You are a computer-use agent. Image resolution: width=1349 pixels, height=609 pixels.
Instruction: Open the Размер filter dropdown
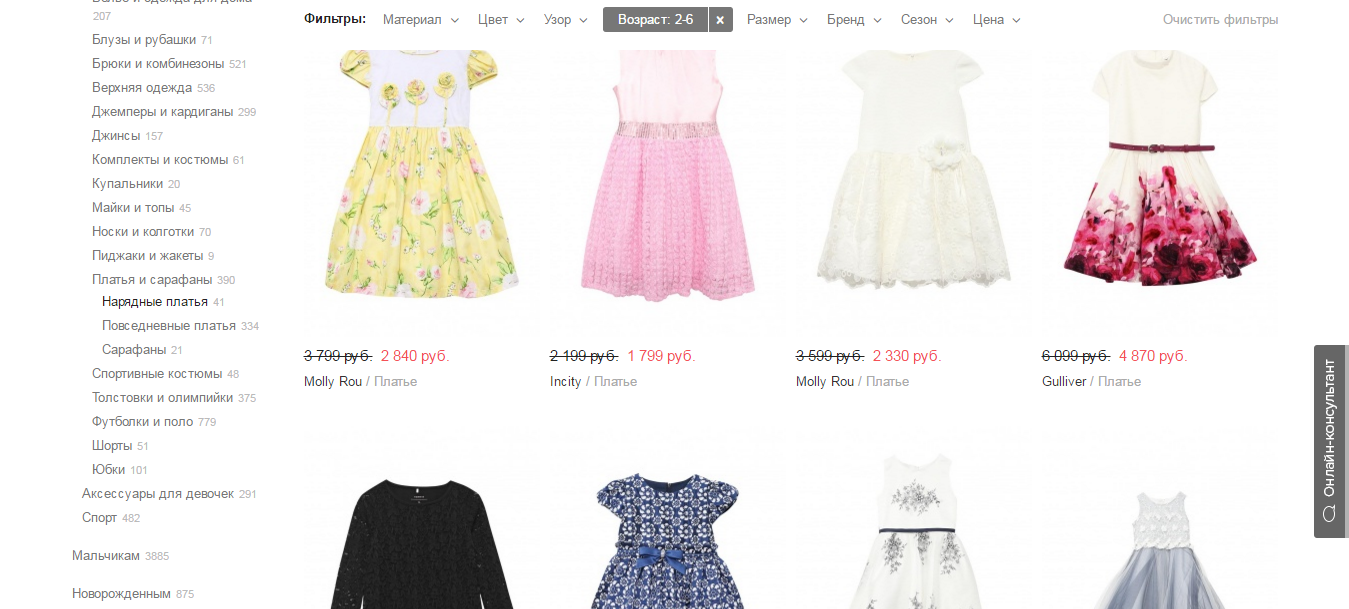(x=777, y=20)
